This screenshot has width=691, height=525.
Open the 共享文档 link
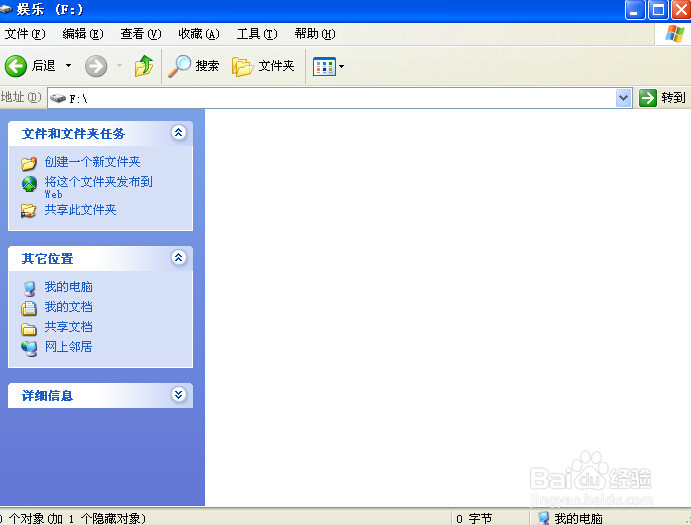pyautogui.click(x=68, y=327)
